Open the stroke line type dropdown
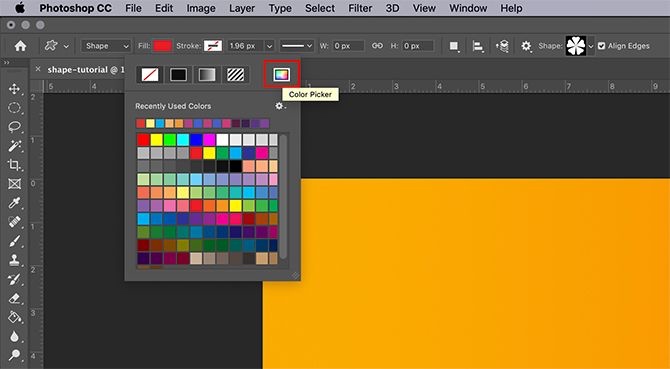670x369 pixels. tap(297, 46)
